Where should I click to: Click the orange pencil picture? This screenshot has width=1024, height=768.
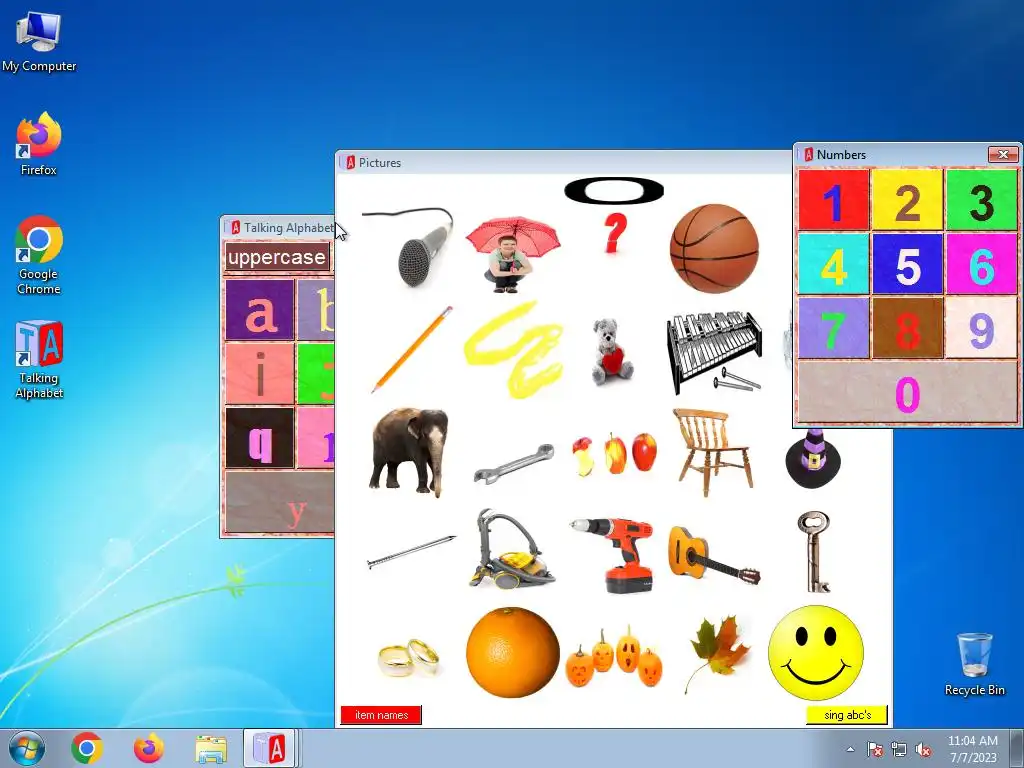(412, 349)
